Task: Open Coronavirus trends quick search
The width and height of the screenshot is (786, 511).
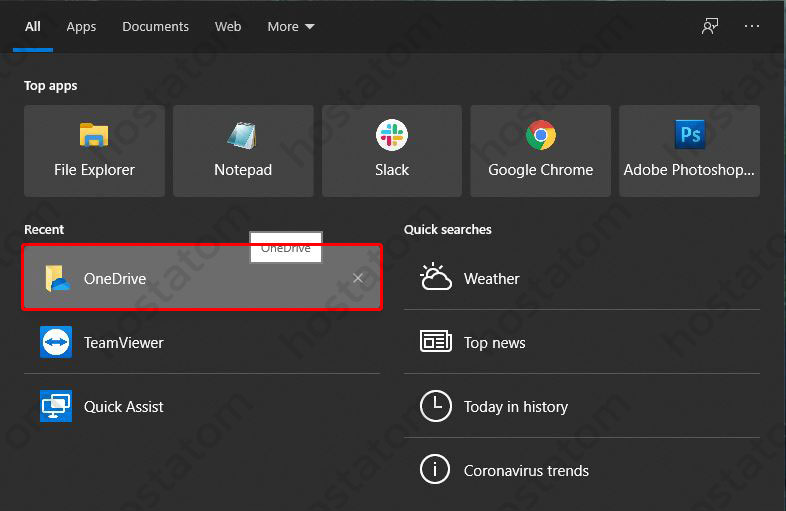Action: pos(526,470)
